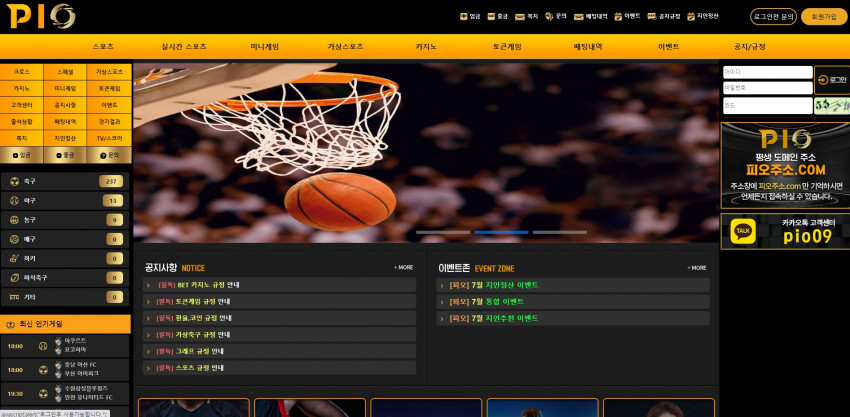850x417 pixels.
Task: Select 미식축구 American football row
Action: [x=65, y=278]
